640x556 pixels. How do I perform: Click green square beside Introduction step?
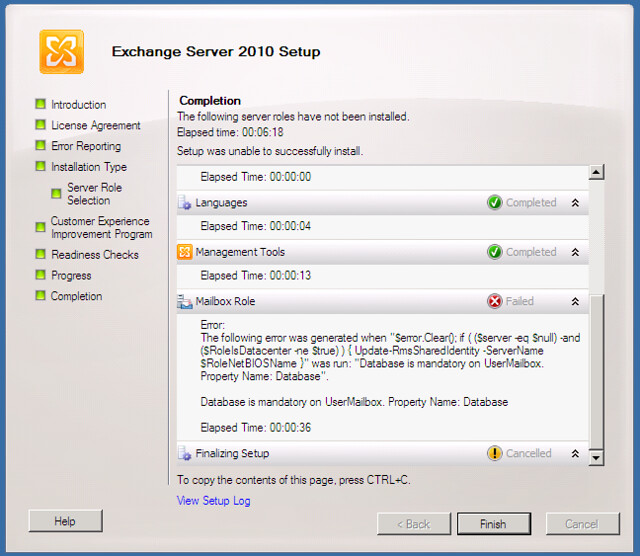(x=40, y=104)
